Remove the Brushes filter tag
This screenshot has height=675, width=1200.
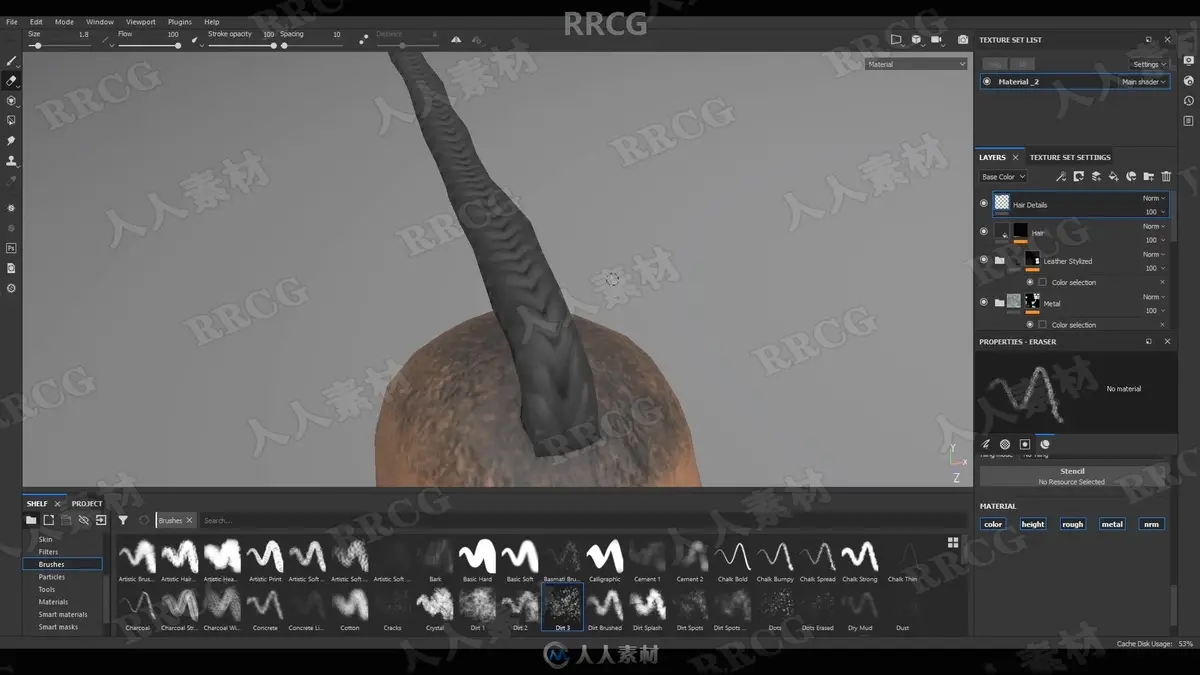point(189,520)
